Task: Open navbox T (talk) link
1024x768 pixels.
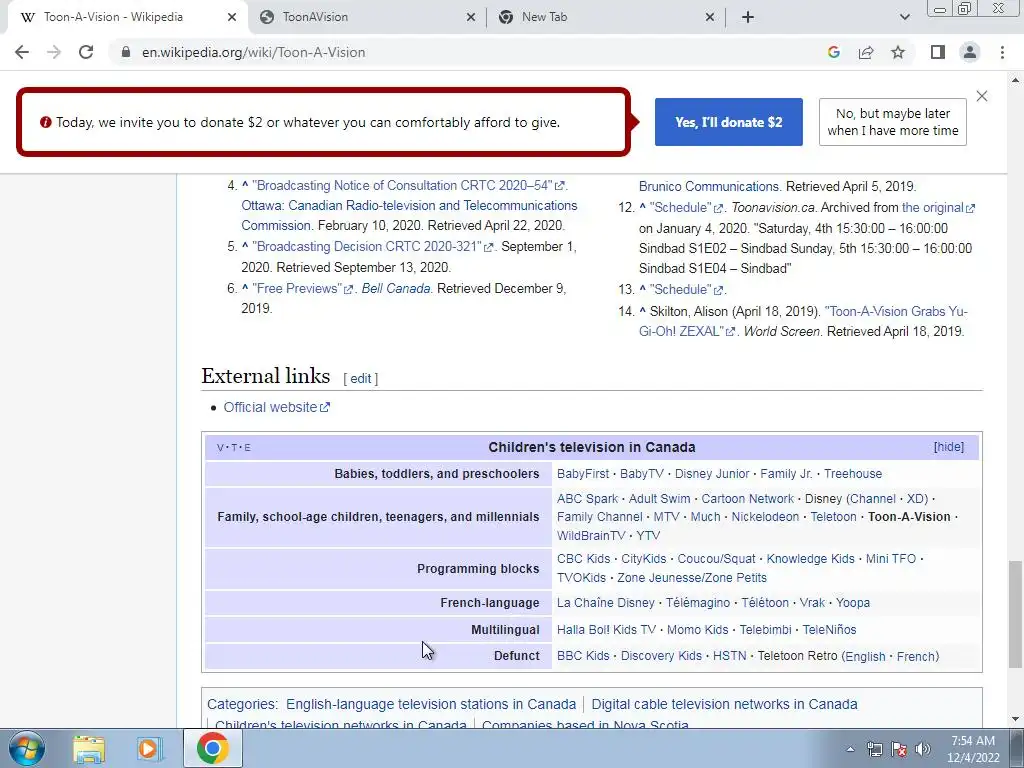Action: point(234,447)
